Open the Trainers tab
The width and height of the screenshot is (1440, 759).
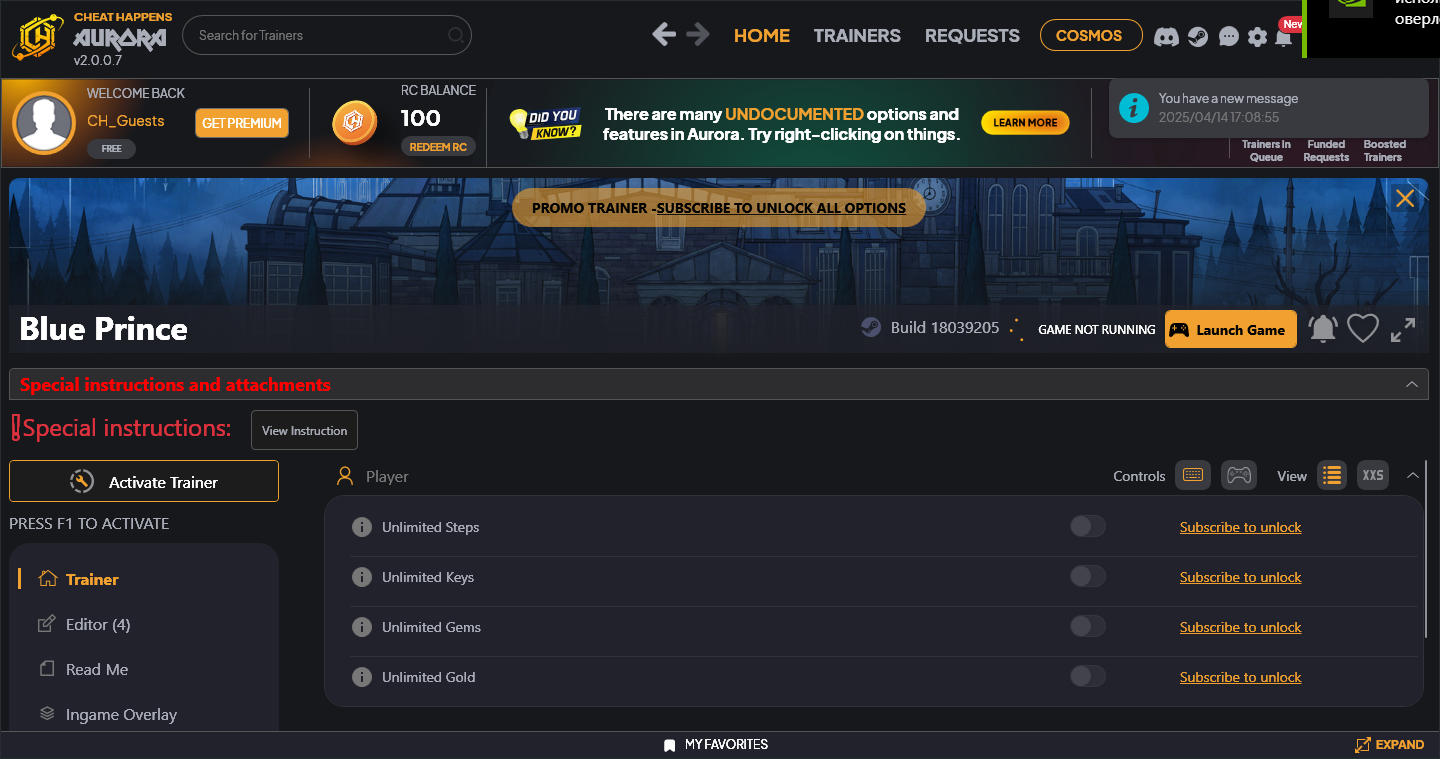tap(857, 36)
